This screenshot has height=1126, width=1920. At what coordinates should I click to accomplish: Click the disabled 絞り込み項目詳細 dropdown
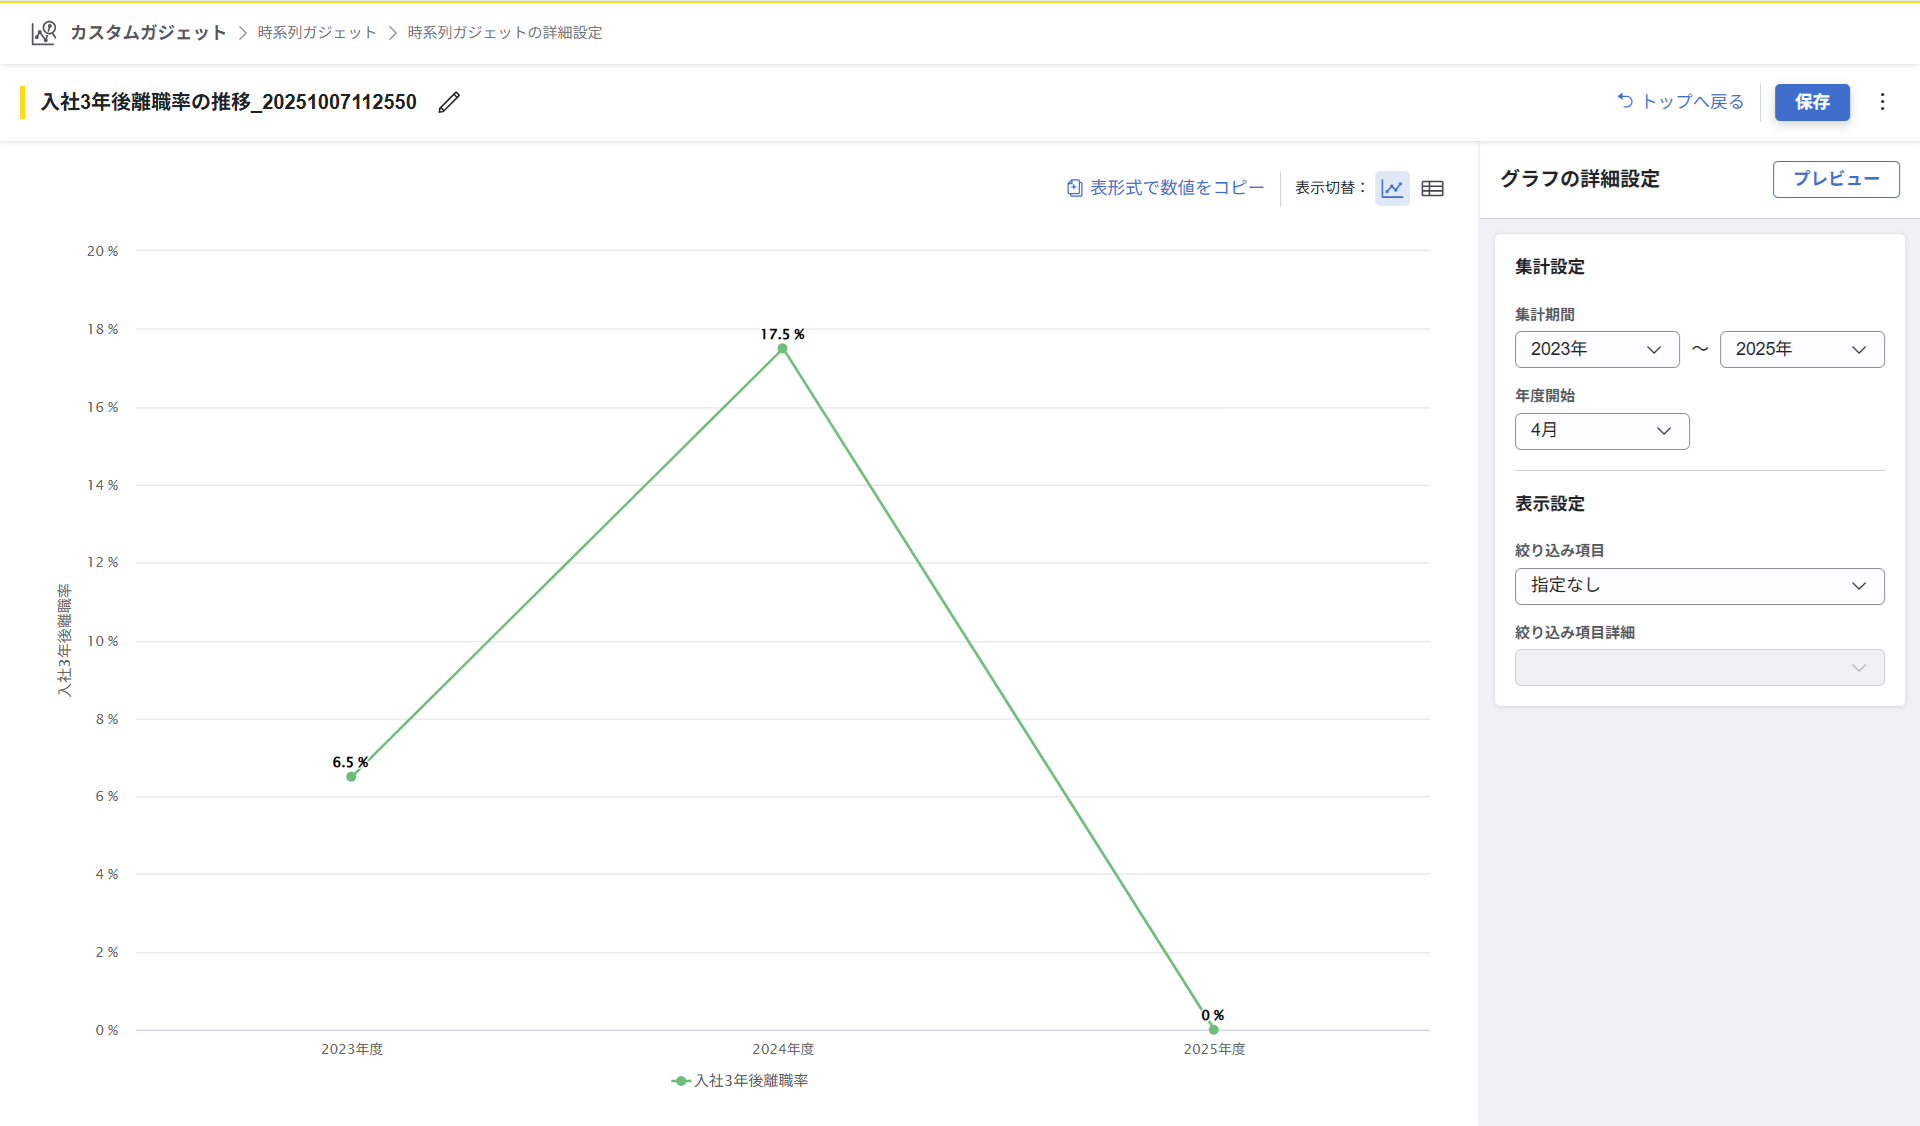(x=1699, y=668)
